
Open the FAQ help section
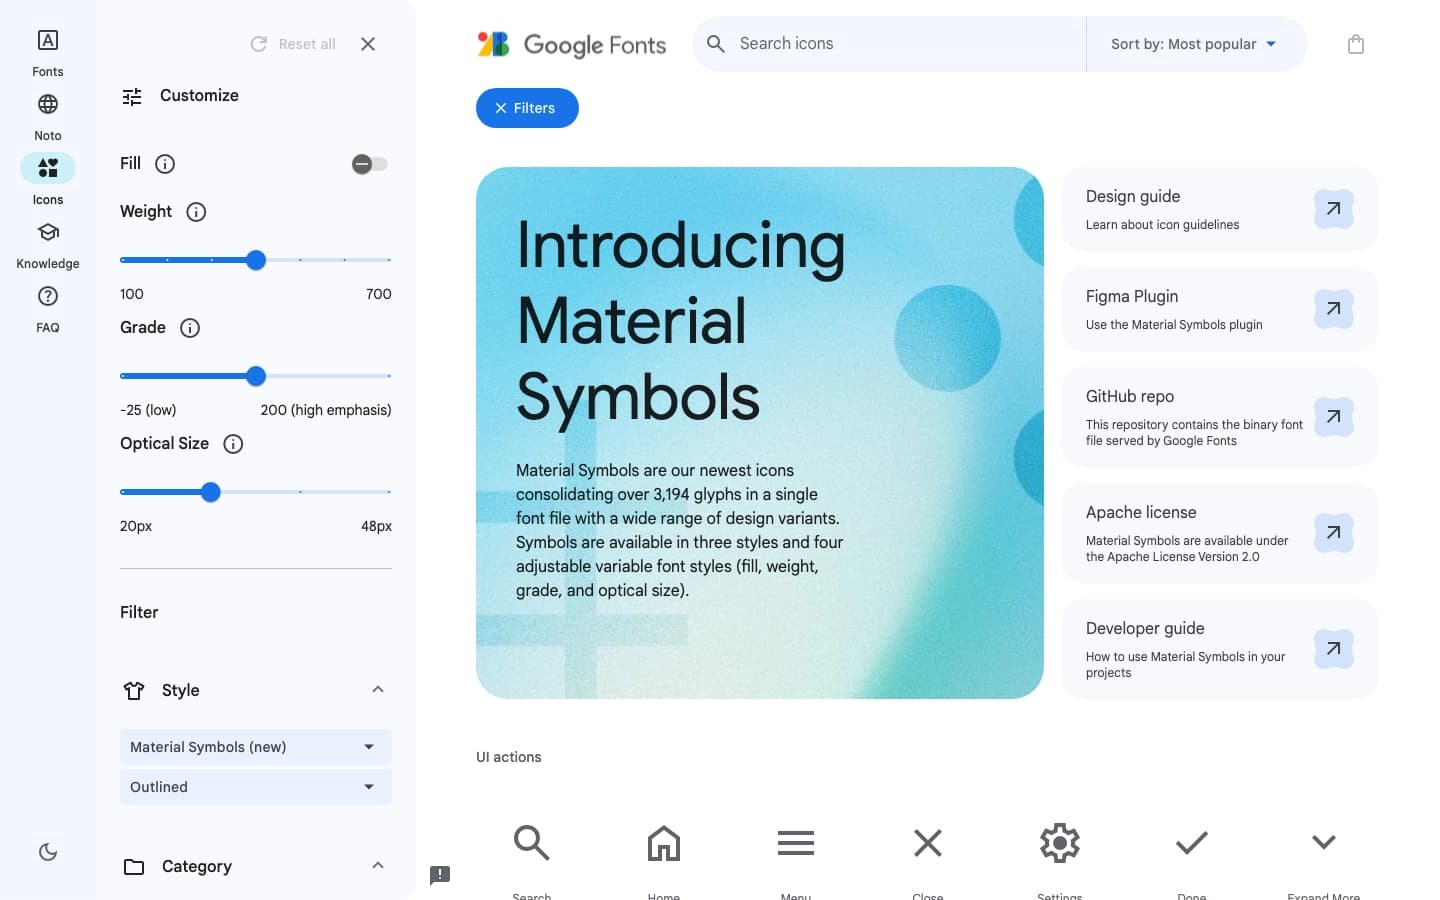pyautogui.click(x=47, y=309)
